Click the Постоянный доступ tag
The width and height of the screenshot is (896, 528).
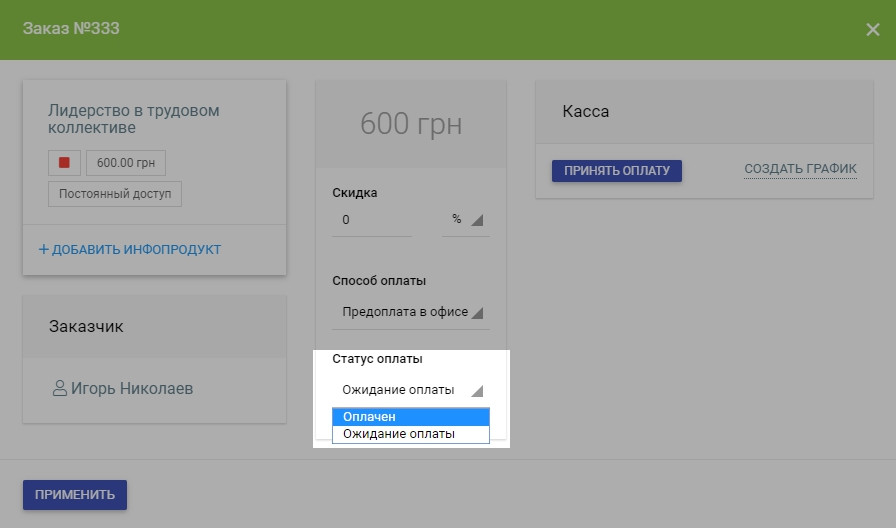(115, 194)
